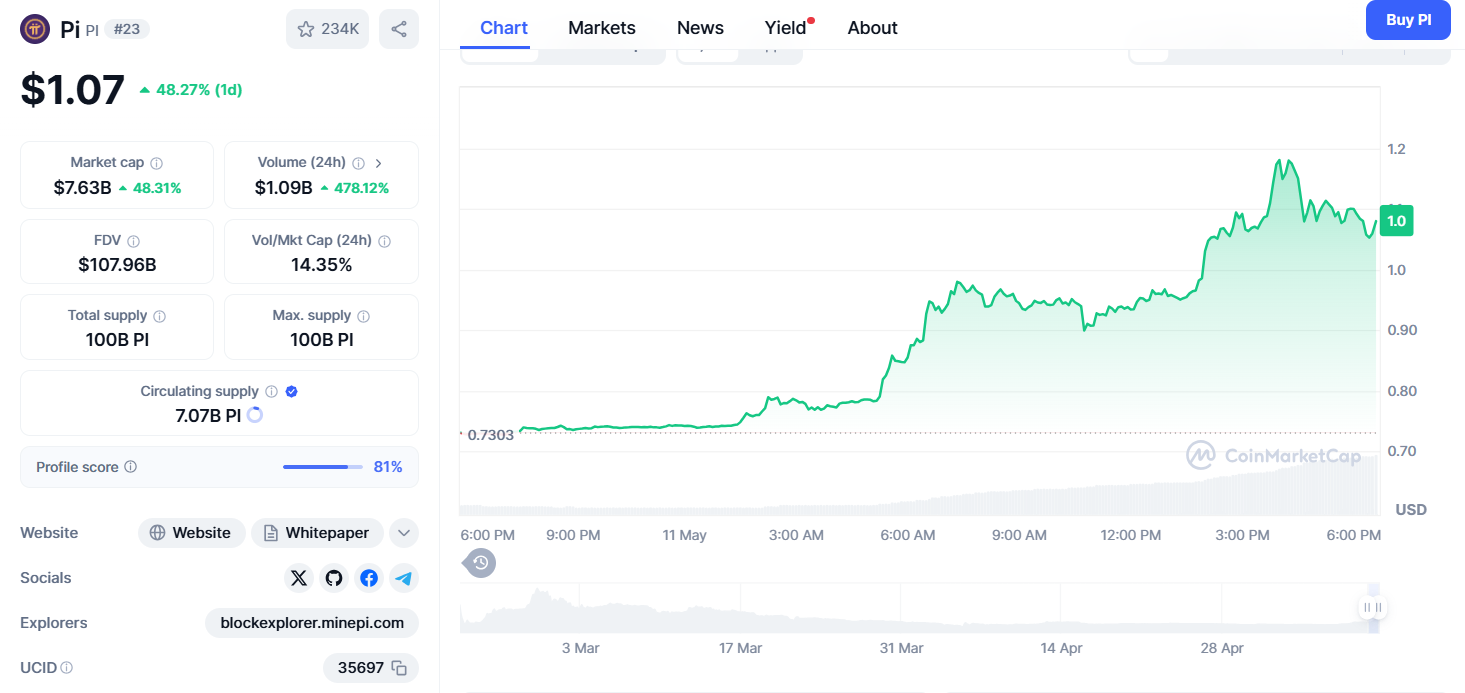Open the Website link
The width and height of the screenshot is (1465, 693).
[191, 533]
